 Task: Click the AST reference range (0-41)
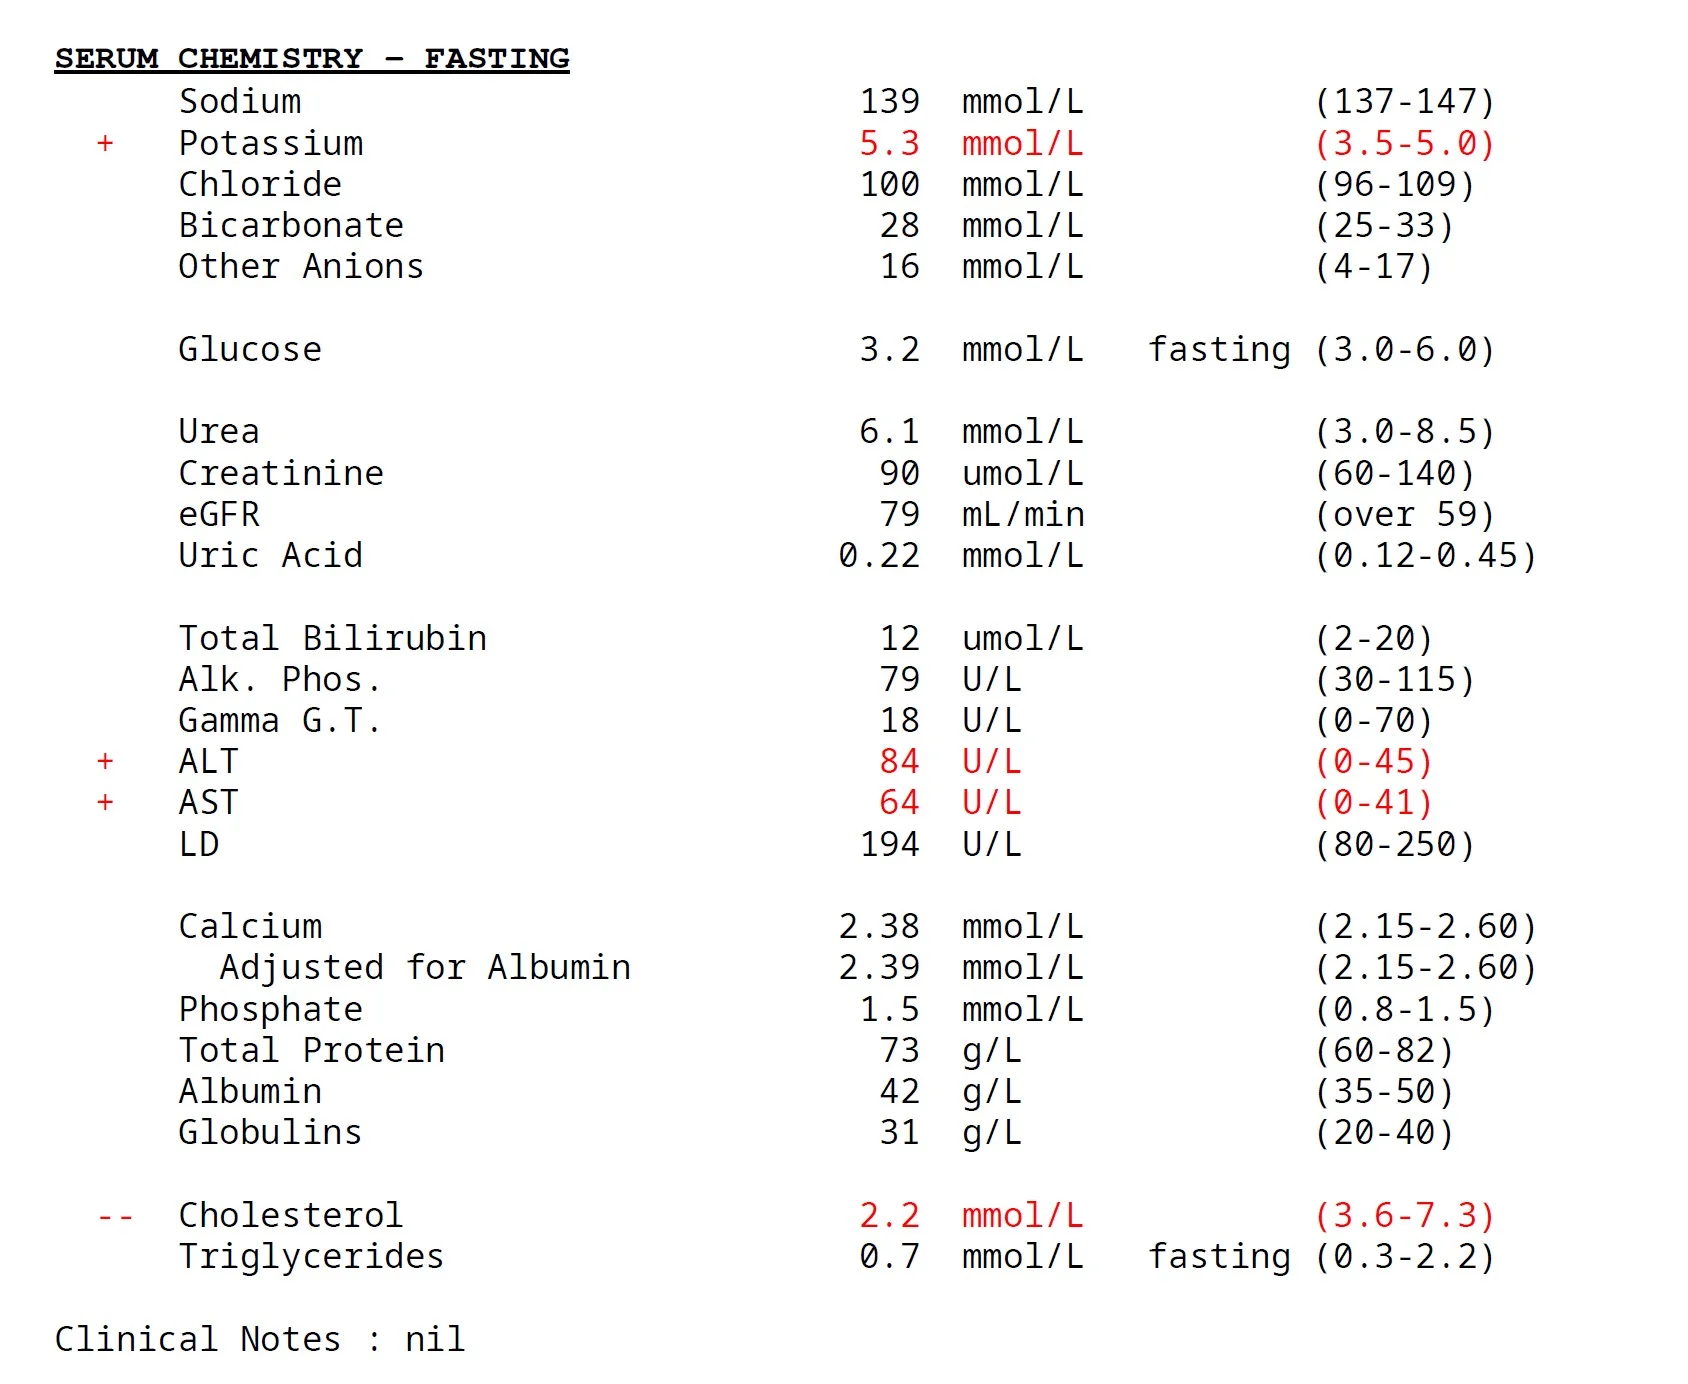pos(1373,803)
